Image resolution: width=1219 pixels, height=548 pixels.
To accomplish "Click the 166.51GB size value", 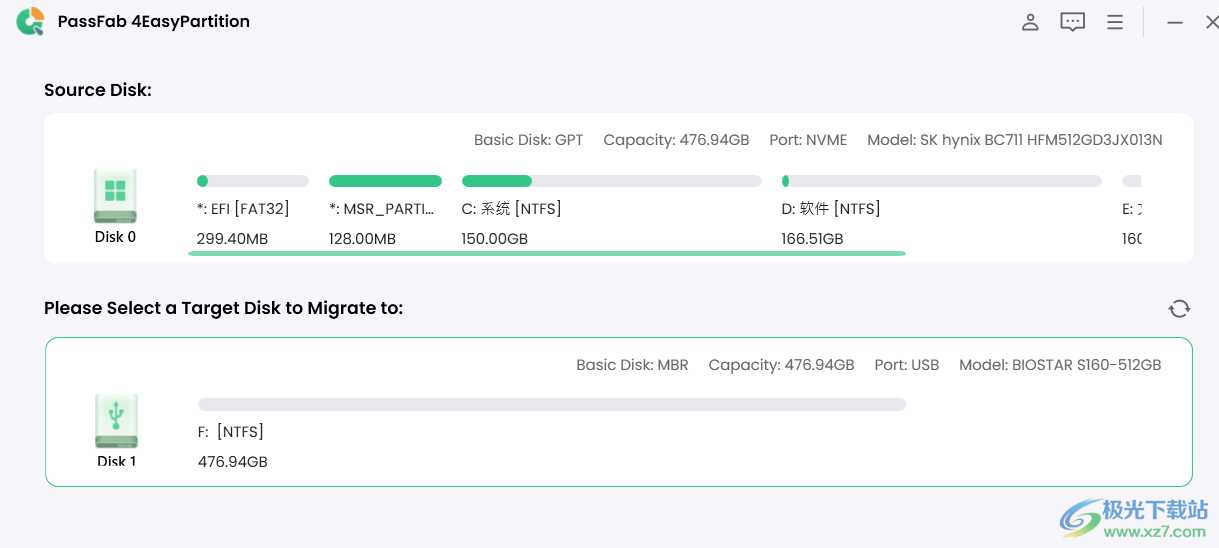I will tap(813, 239).
